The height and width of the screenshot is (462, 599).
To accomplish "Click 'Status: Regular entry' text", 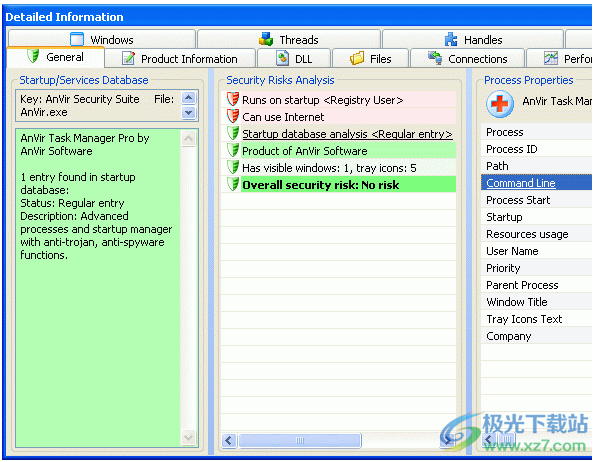I will tap(72, 203).
